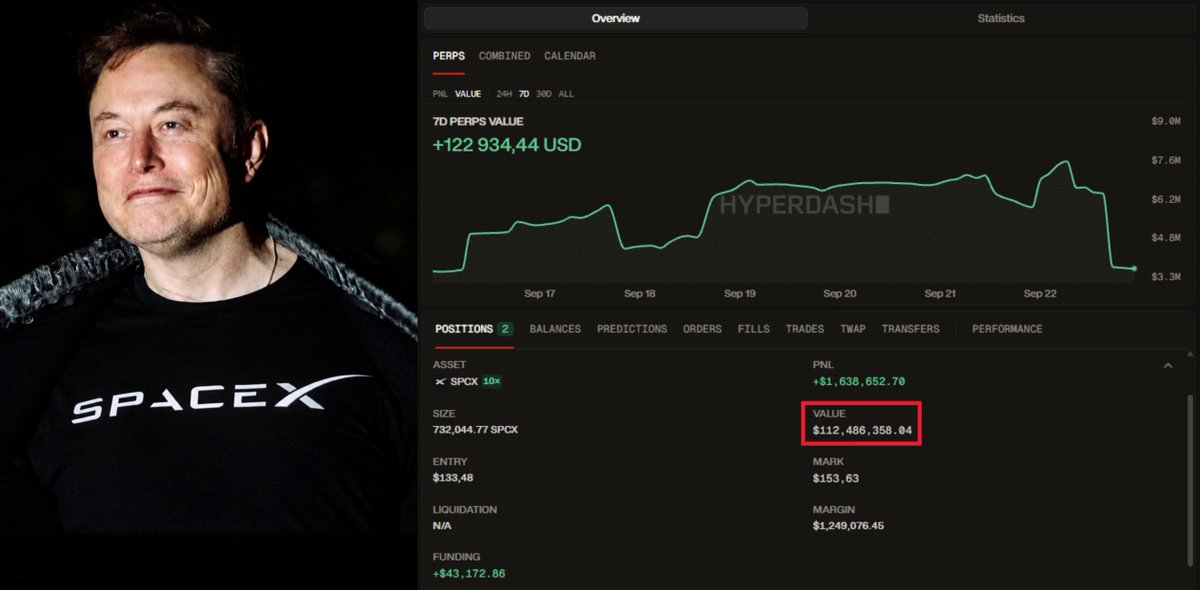Click the margin amount $1,249,076.45
The width and height of the screenshot is (1200, 590).
[849, 526]
